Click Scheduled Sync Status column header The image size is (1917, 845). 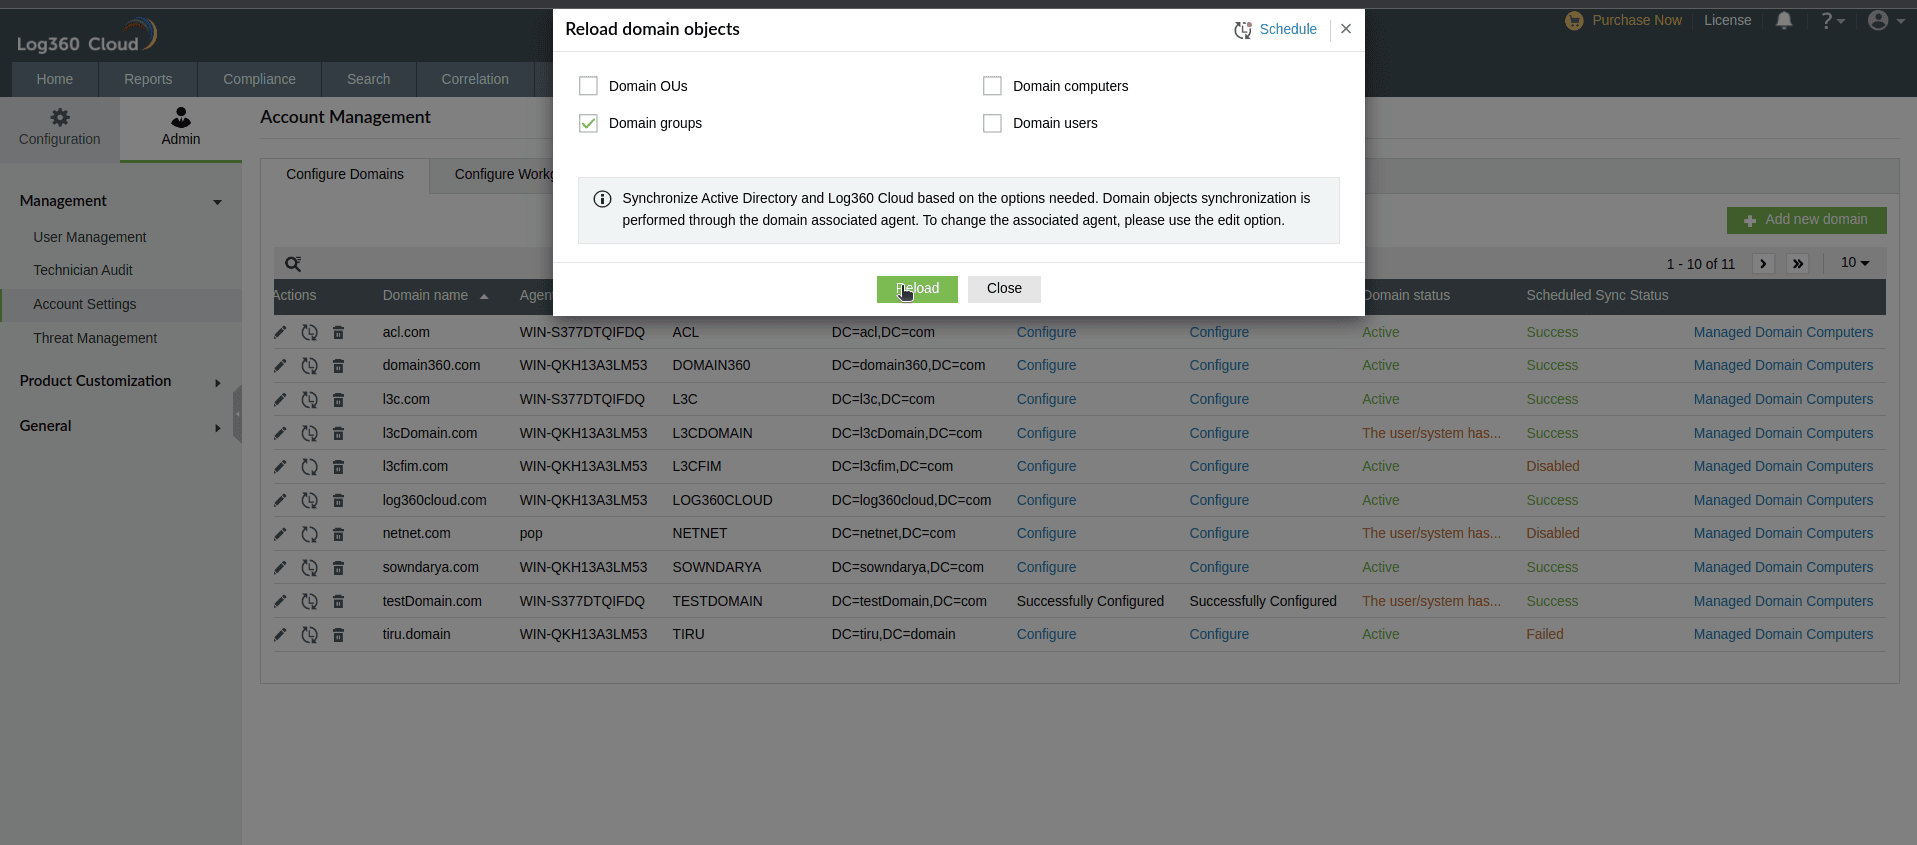[1597, 295]
